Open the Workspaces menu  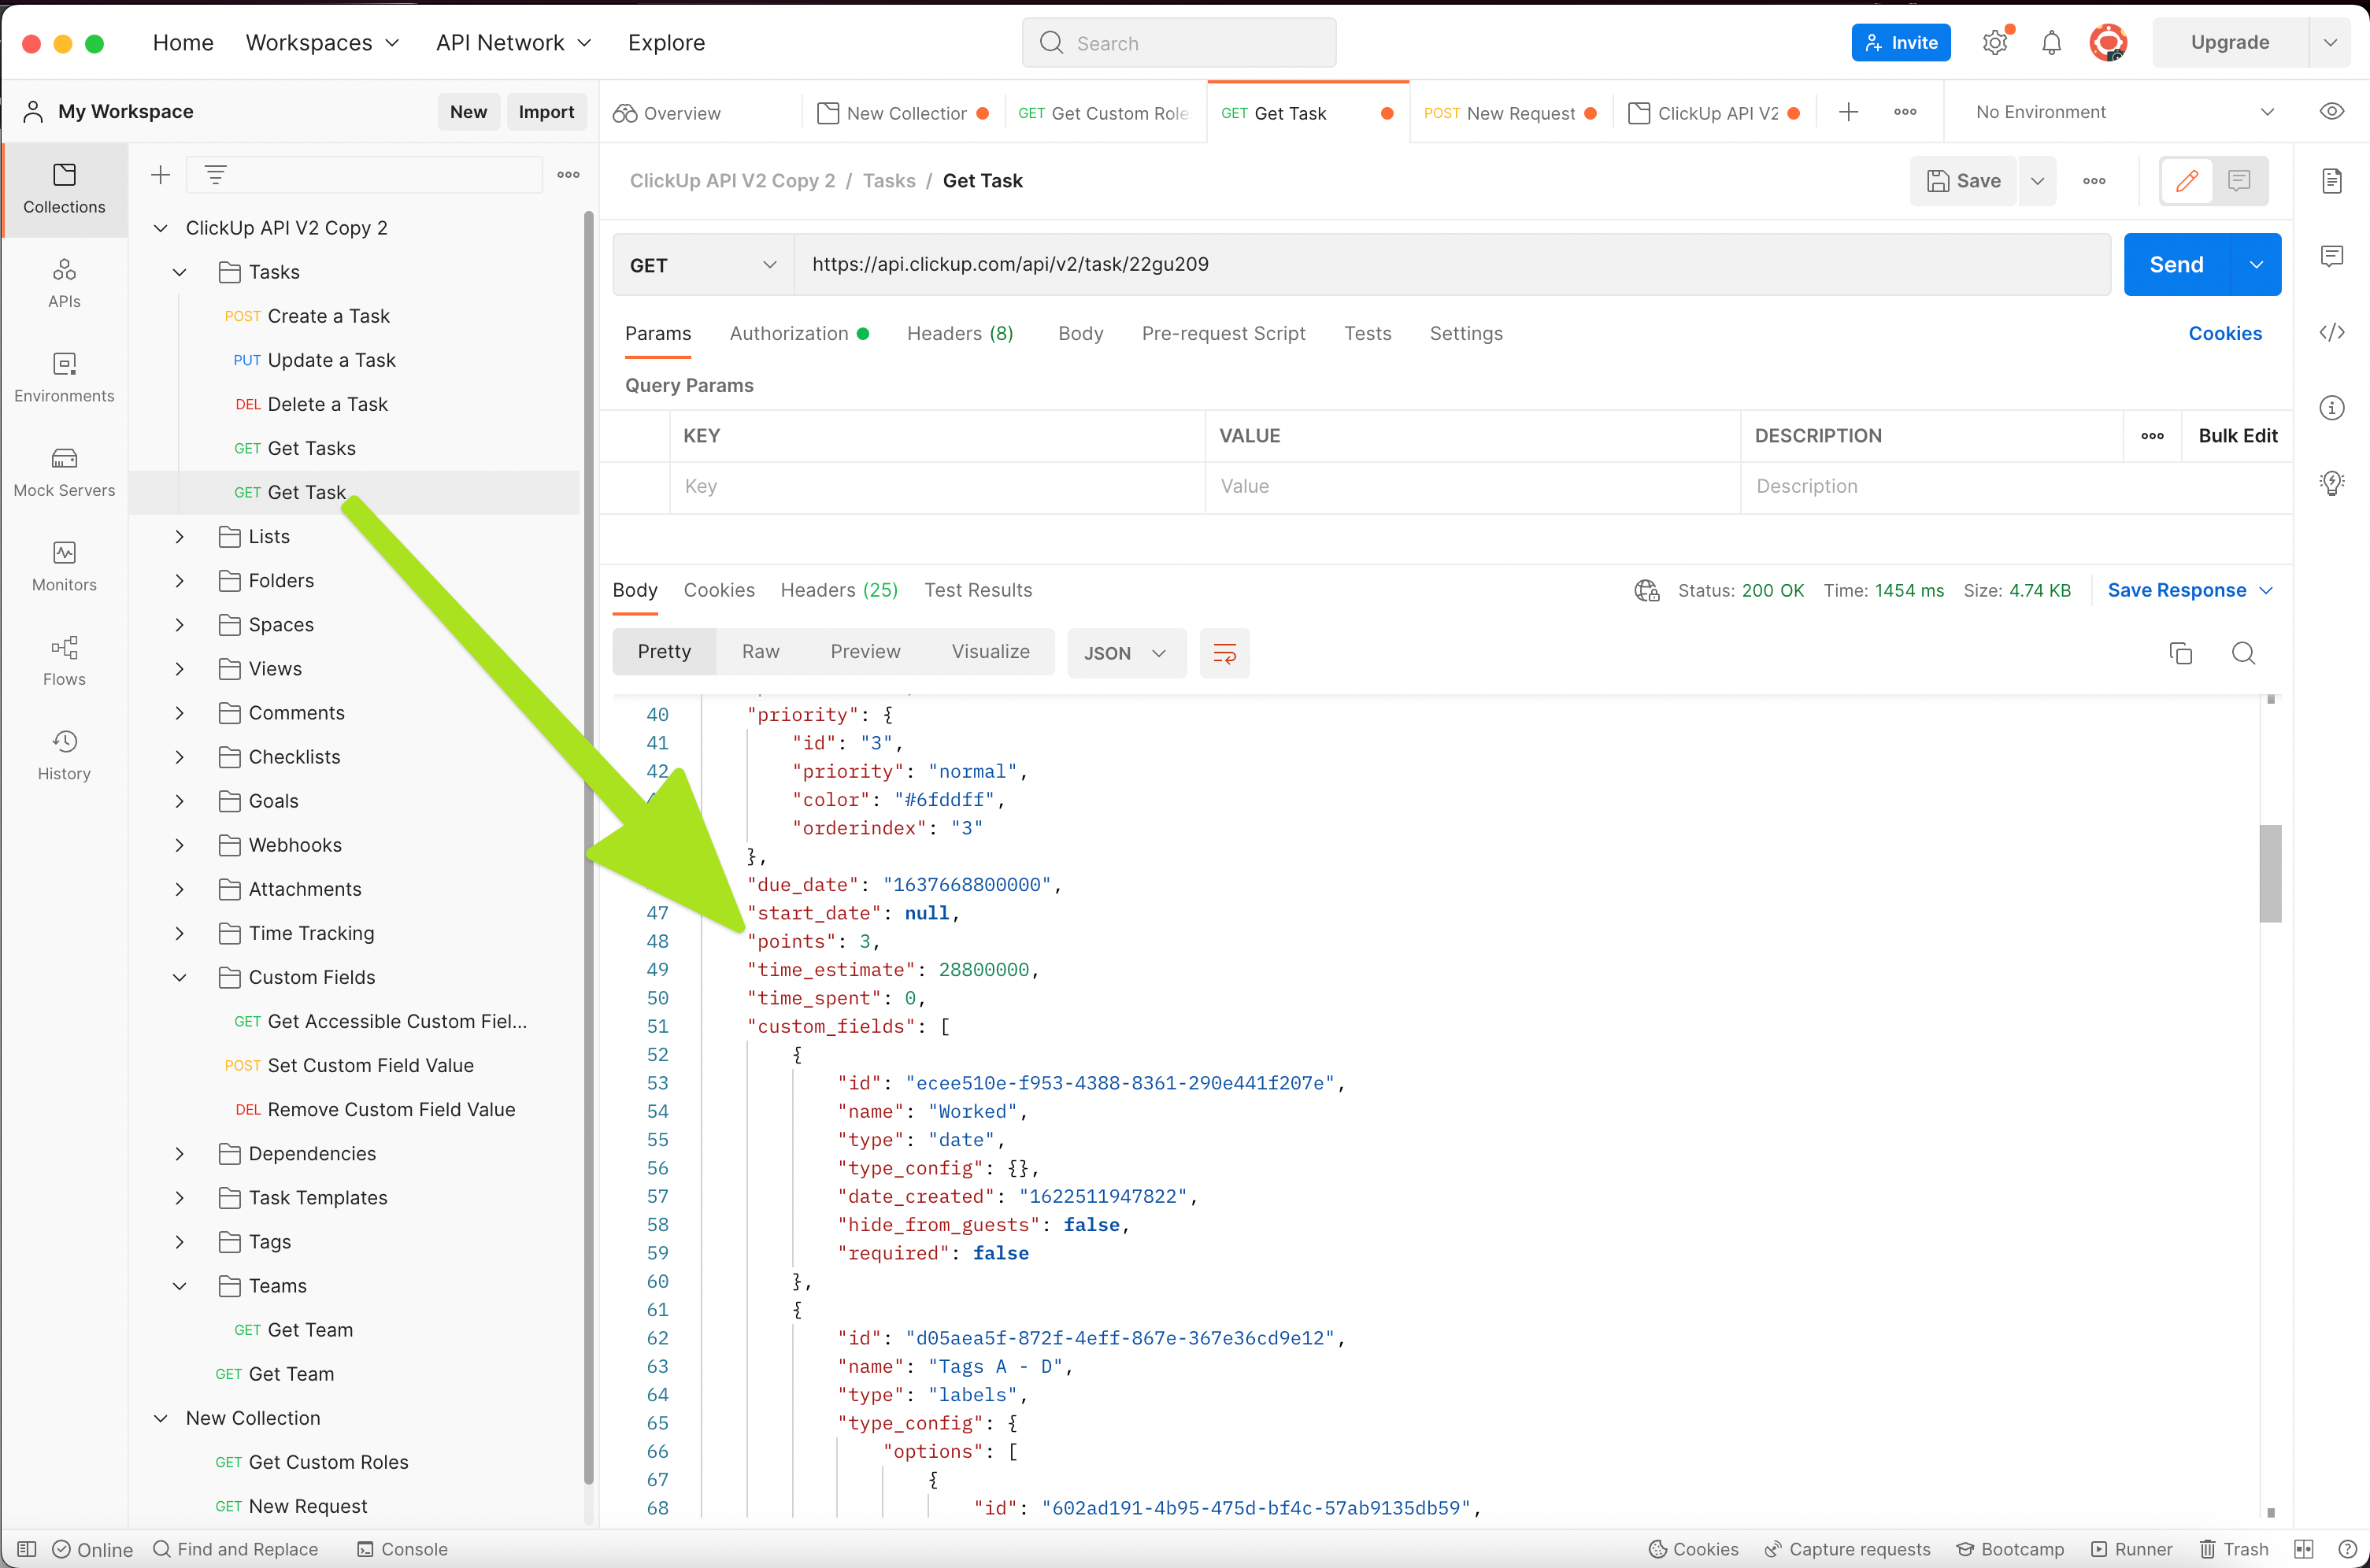[x=322, y=43]
